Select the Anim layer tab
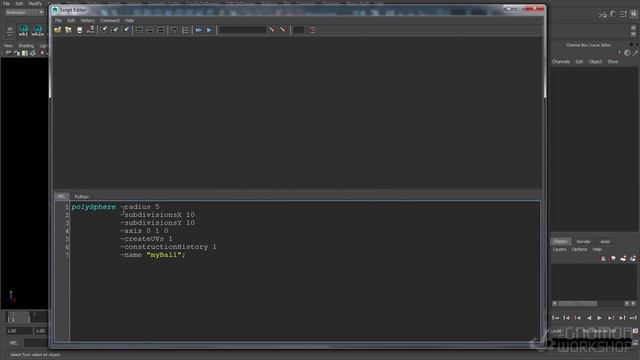 [x=605, y=242]
